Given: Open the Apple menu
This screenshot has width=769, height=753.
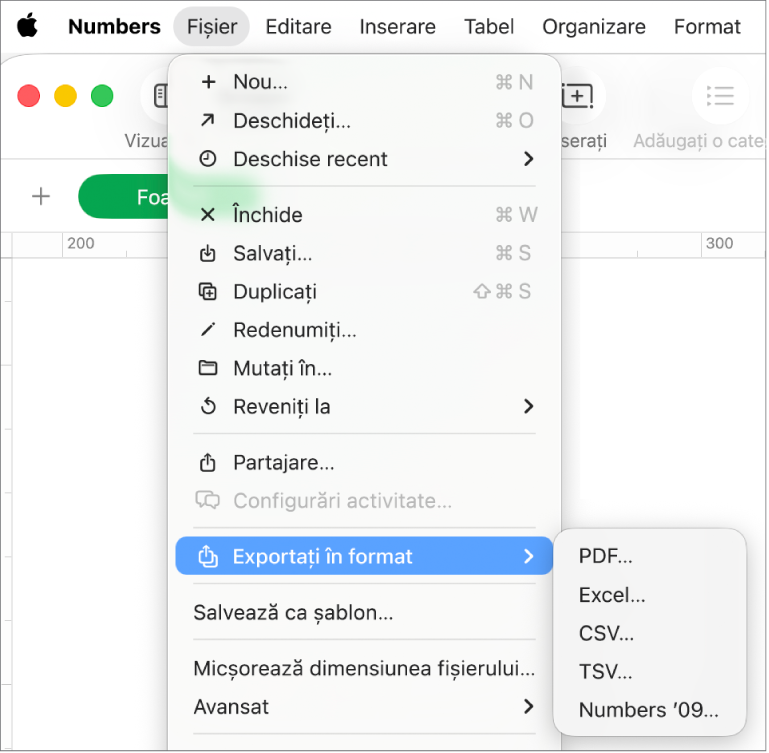Looking at the screenshot, I should (27, 26).
